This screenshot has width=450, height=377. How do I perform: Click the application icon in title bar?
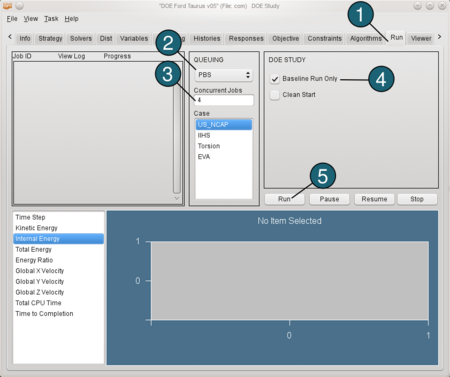[7, 6]
